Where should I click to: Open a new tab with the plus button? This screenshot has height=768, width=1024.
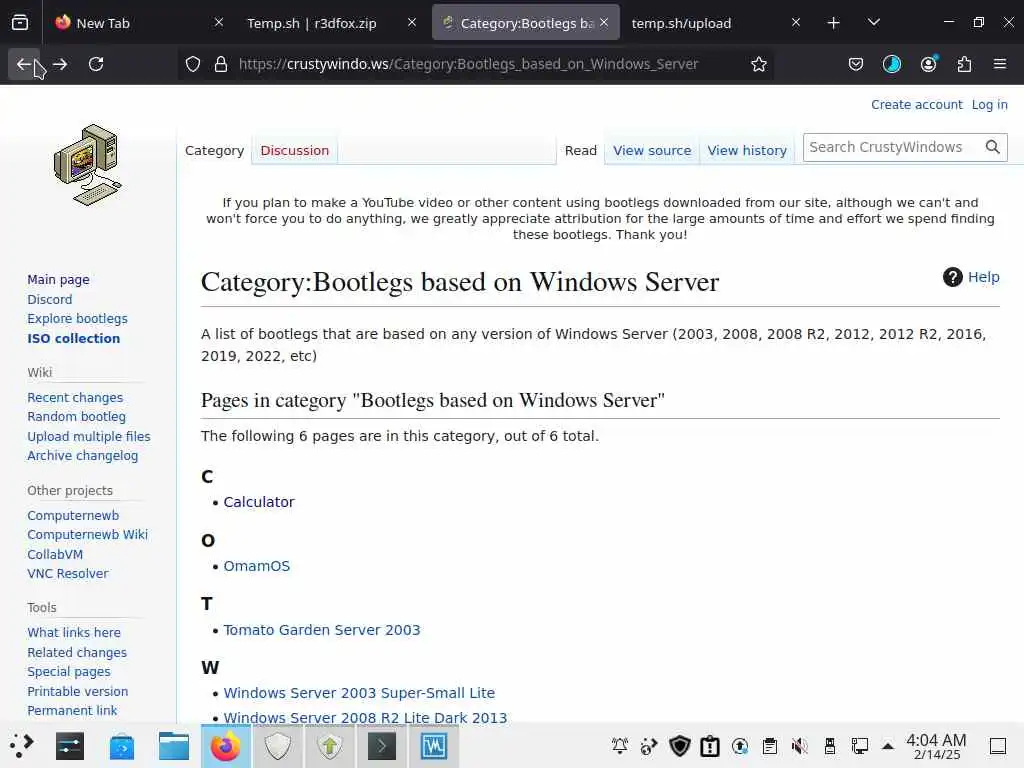(833, 23)
